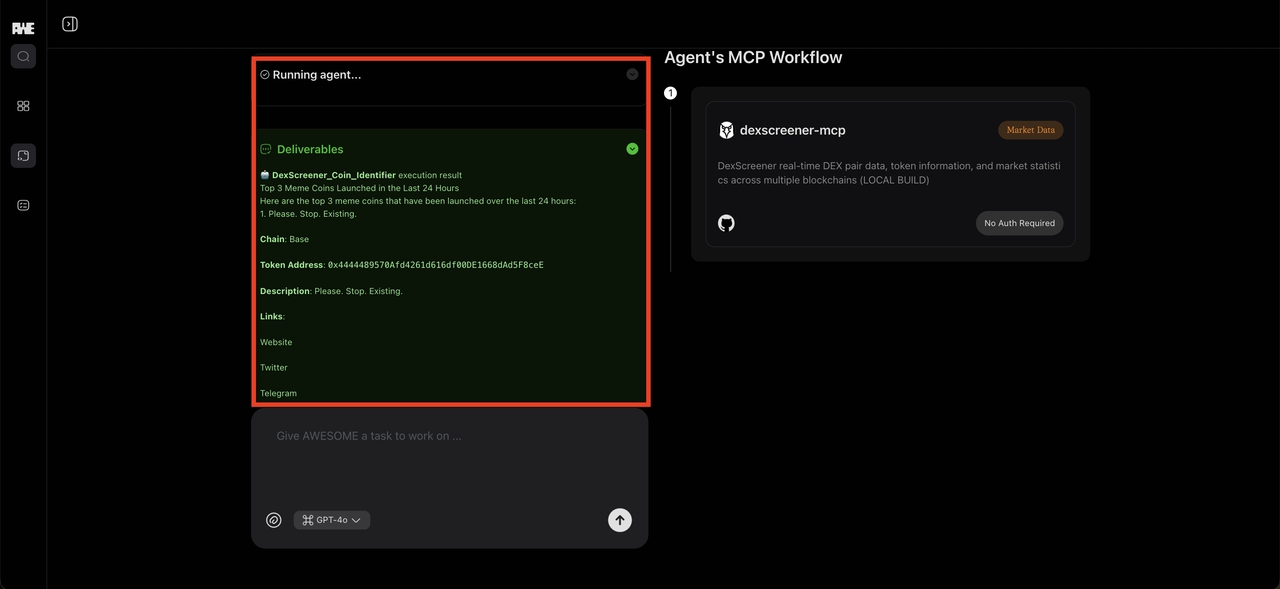Toggle the sidebar panel expand icon
Viewport: 1280px width, 589px height.
click(70, 24)
